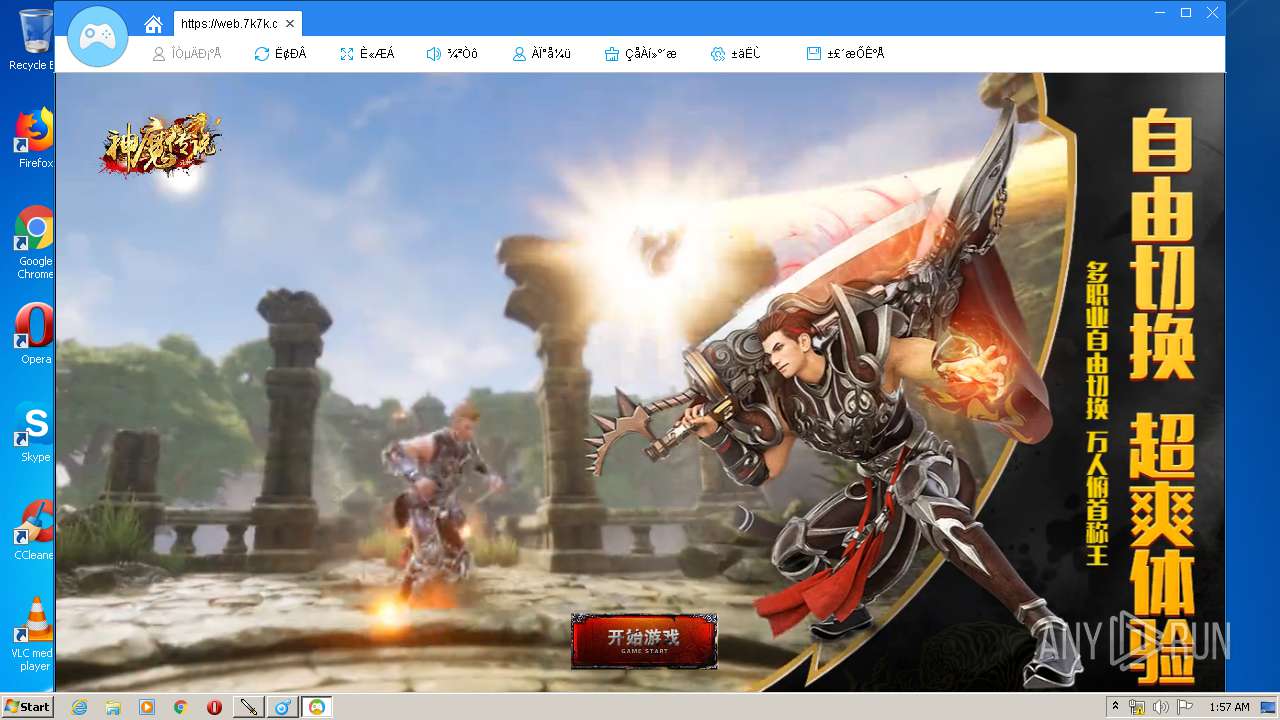Click the refresh arrows toolbar icon
The height and width of the screenshot is (720, 1280).
[x=262, y=54]
